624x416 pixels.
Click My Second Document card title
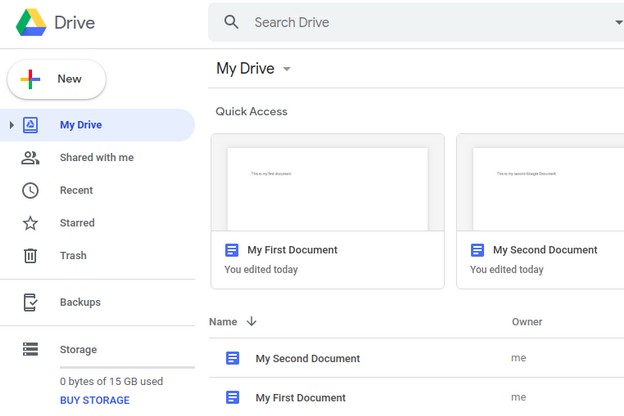click(545, 250)
